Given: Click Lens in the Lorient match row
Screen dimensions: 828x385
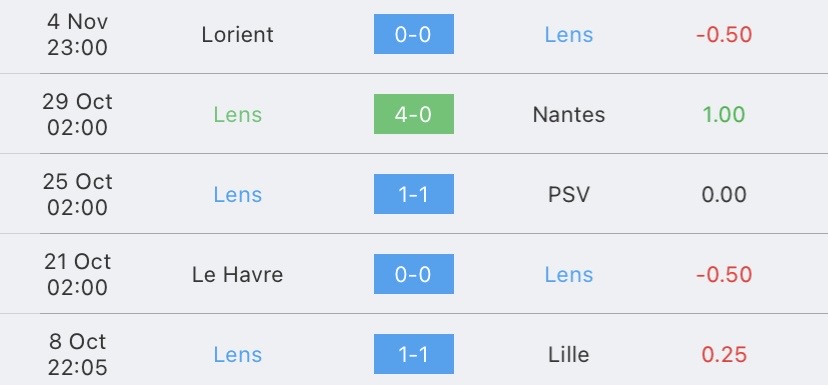Looking at the screenshot, I should tap(569, 35).
